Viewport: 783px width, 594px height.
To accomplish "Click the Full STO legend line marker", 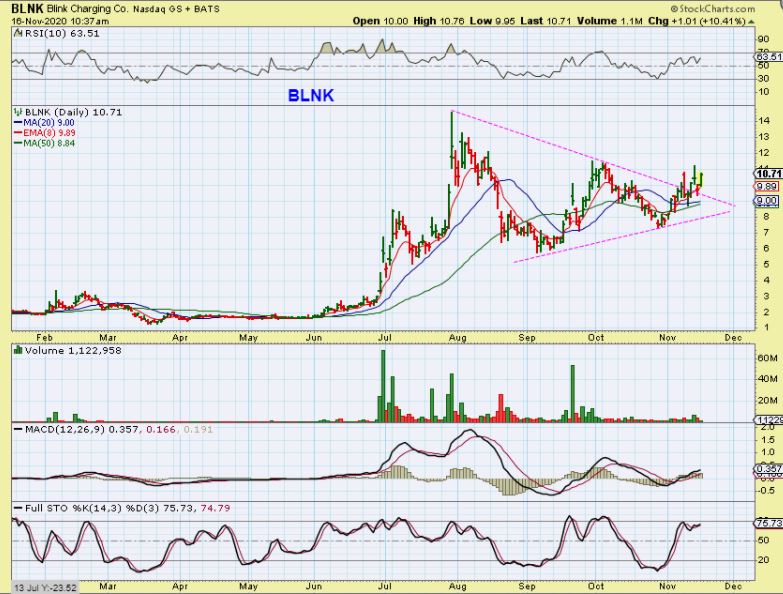I will [18, 508].
